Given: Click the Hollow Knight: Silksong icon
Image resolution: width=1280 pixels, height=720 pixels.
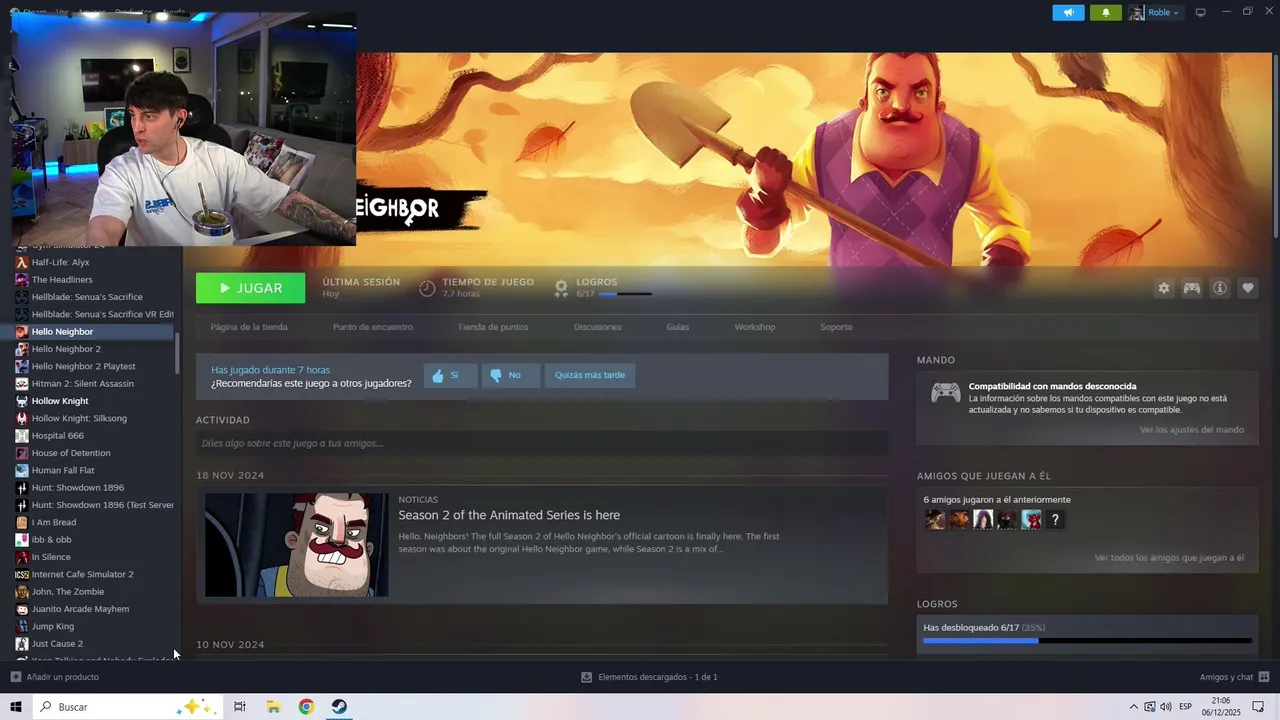Looking at the screenshot, I should pyautogui.click(x=21, y=418).
